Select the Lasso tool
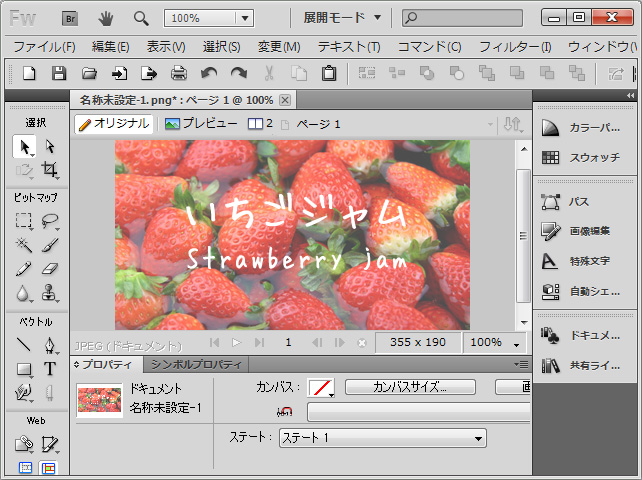The image size is (642, 480). [50, 221]
